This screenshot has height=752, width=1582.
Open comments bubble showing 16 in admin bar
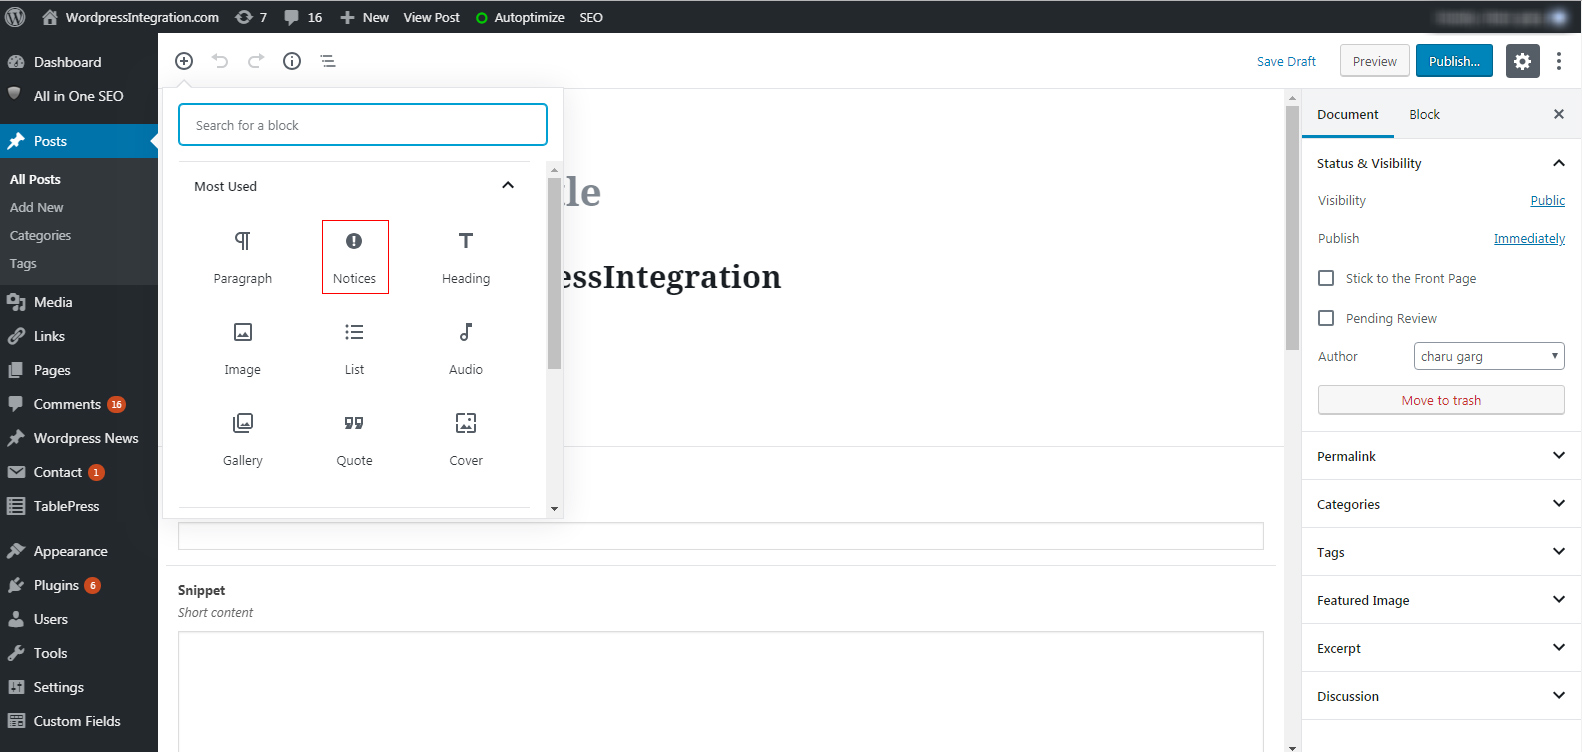tap(303, 17)
